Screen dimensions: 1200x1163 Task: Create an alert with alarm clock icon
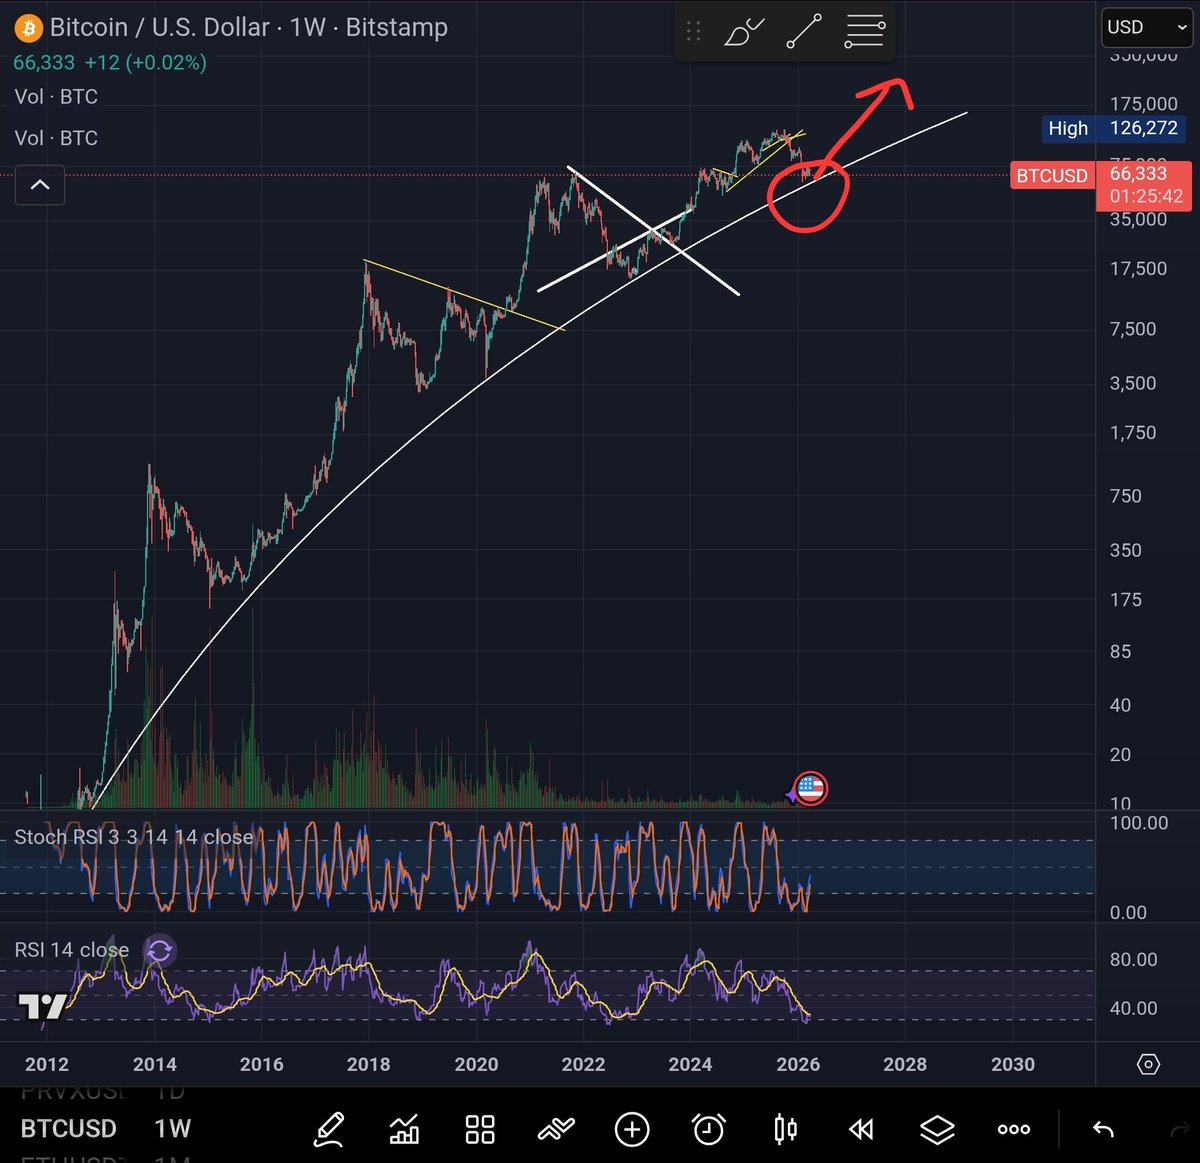click(x=709, y=1130)
